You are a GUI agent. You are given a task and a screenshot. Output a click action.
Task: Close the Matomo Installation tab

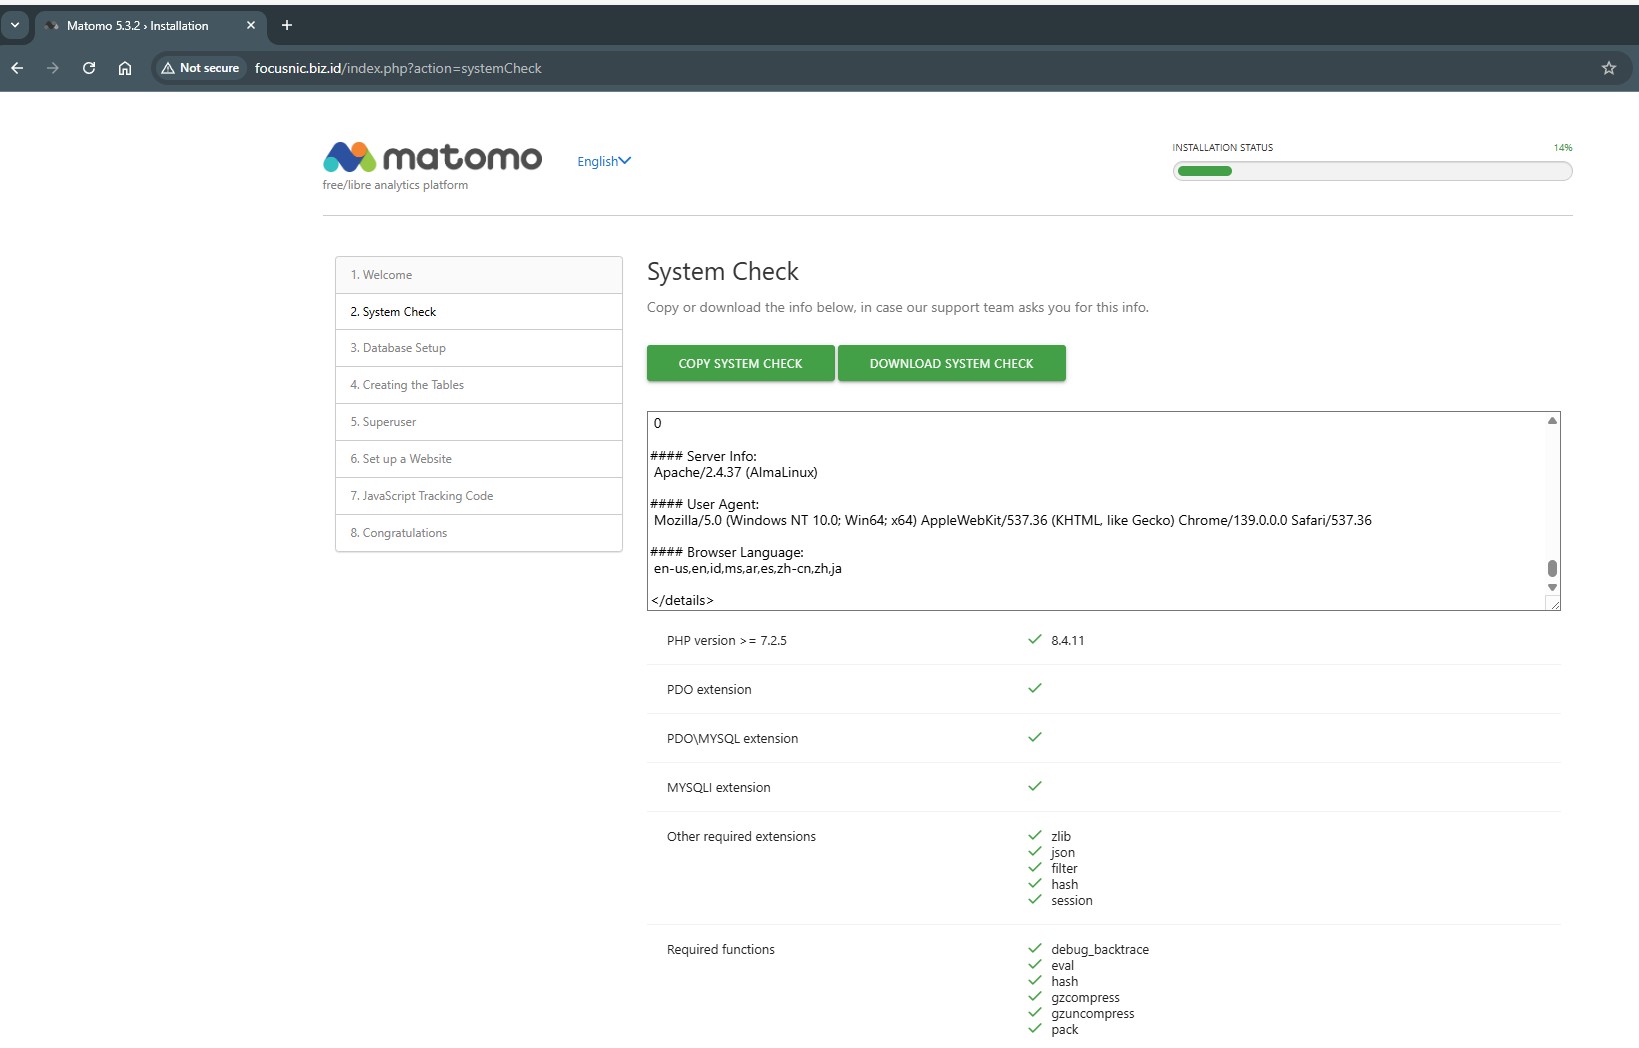[251, 25]
